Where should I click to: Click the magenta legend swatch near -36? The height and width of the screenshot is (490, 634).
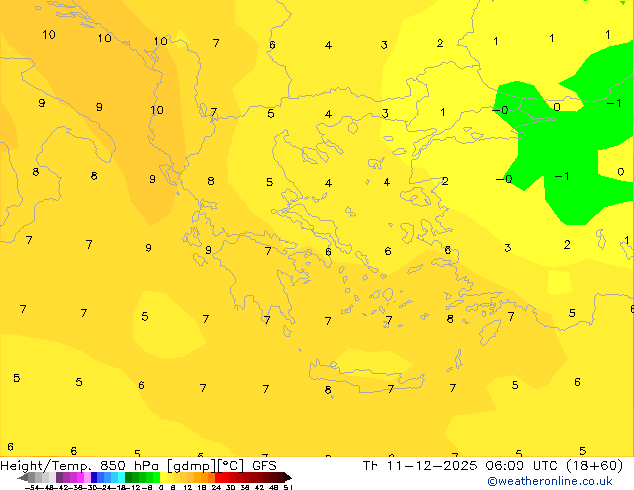click(80, 477)
